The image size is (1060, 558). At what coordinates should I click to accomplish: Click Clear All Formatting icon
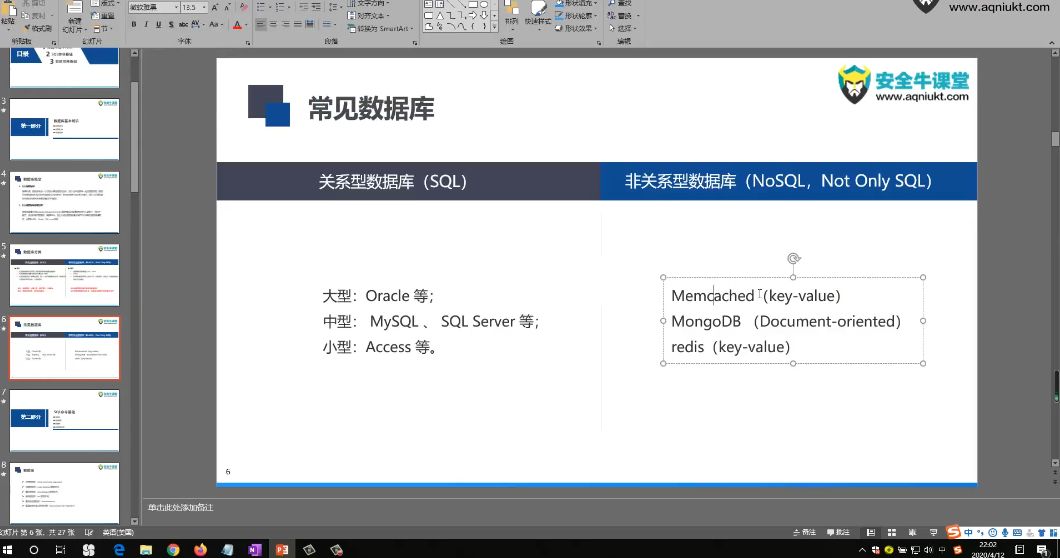pyautogui.click(x=243, y=7)
